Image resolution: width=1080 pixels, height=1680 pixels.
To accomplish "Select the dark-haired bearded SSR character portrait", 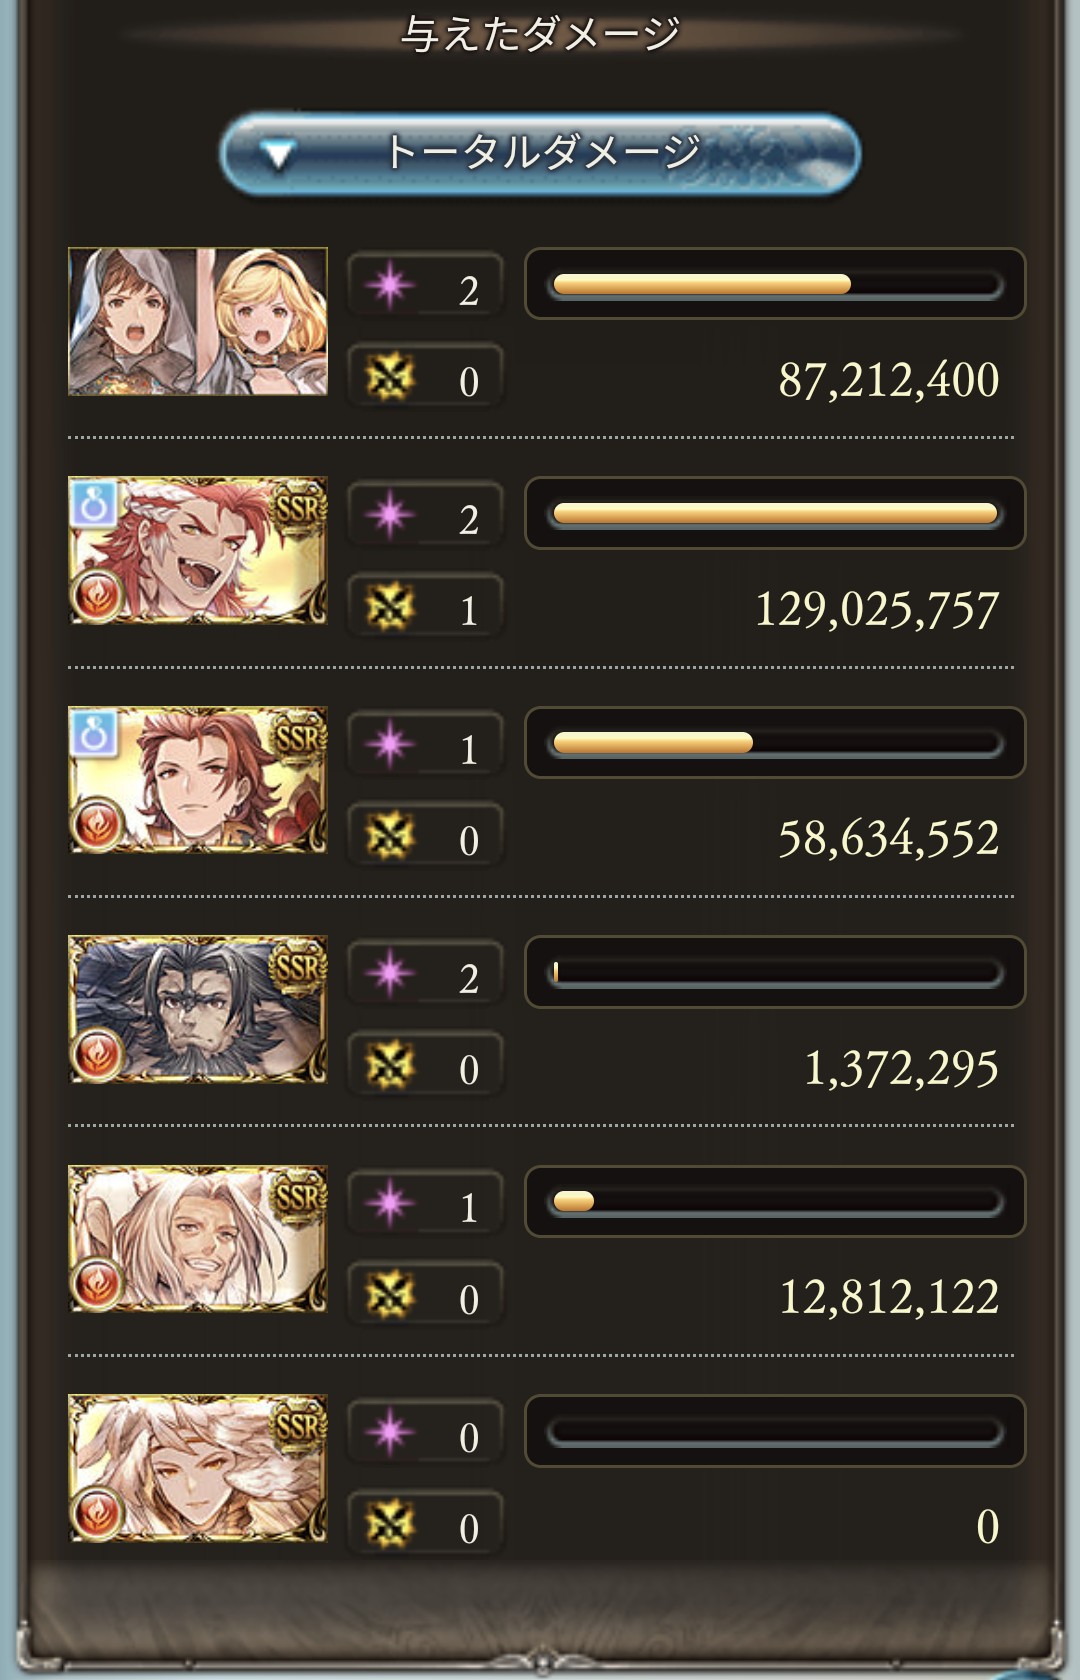I will (x=198, y=1010).
